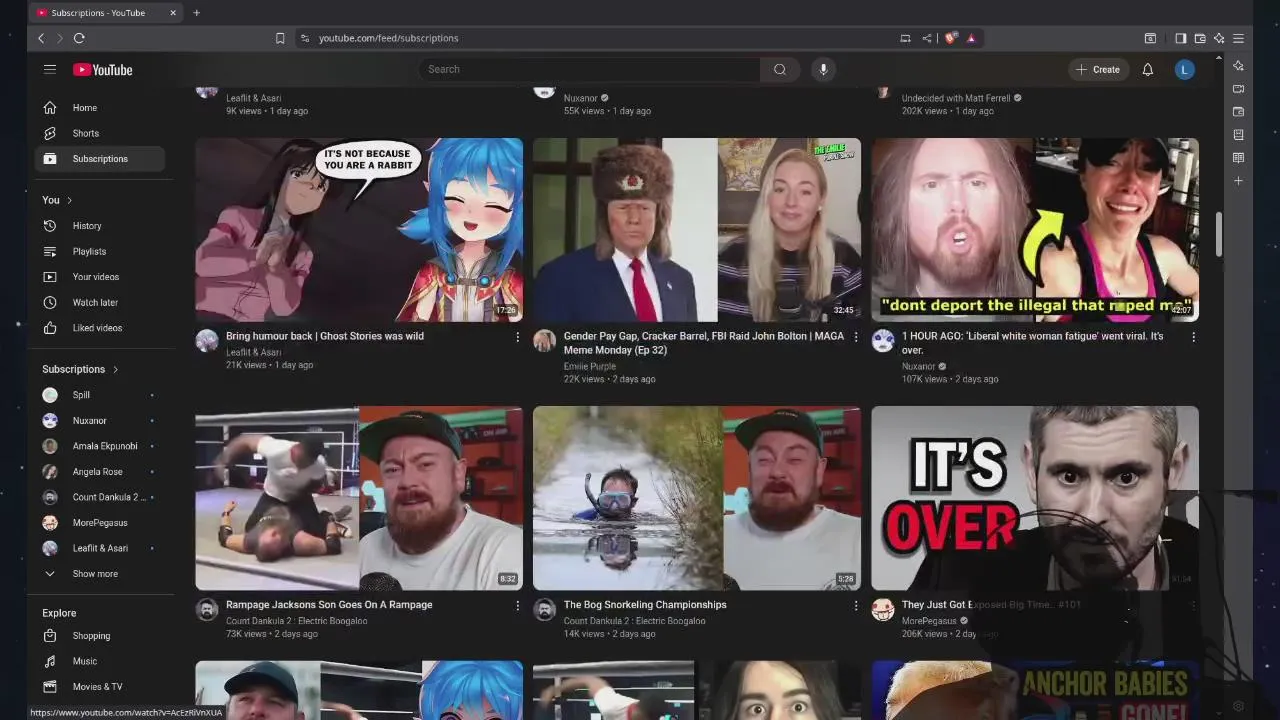Click Undecided with Matt Ferrell channel name
The image size is (1280, 720).
(957, 98)
